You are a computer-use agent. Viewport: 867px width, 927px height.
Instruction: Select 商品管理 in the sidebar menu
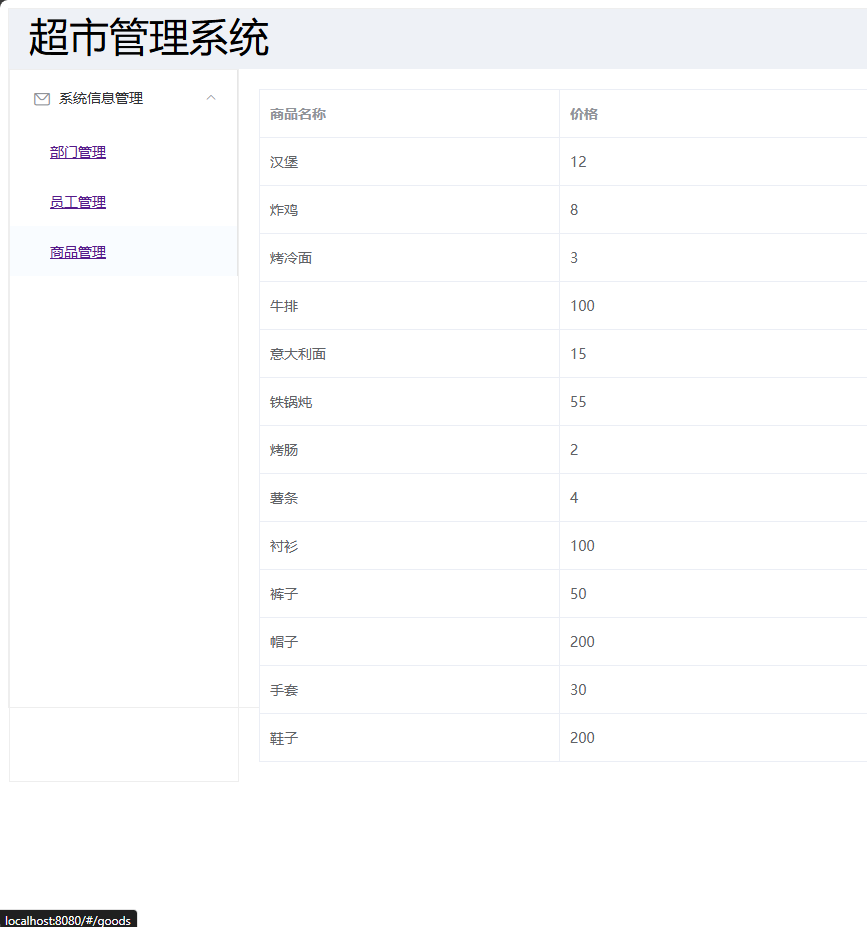click(x=77, y=251)
